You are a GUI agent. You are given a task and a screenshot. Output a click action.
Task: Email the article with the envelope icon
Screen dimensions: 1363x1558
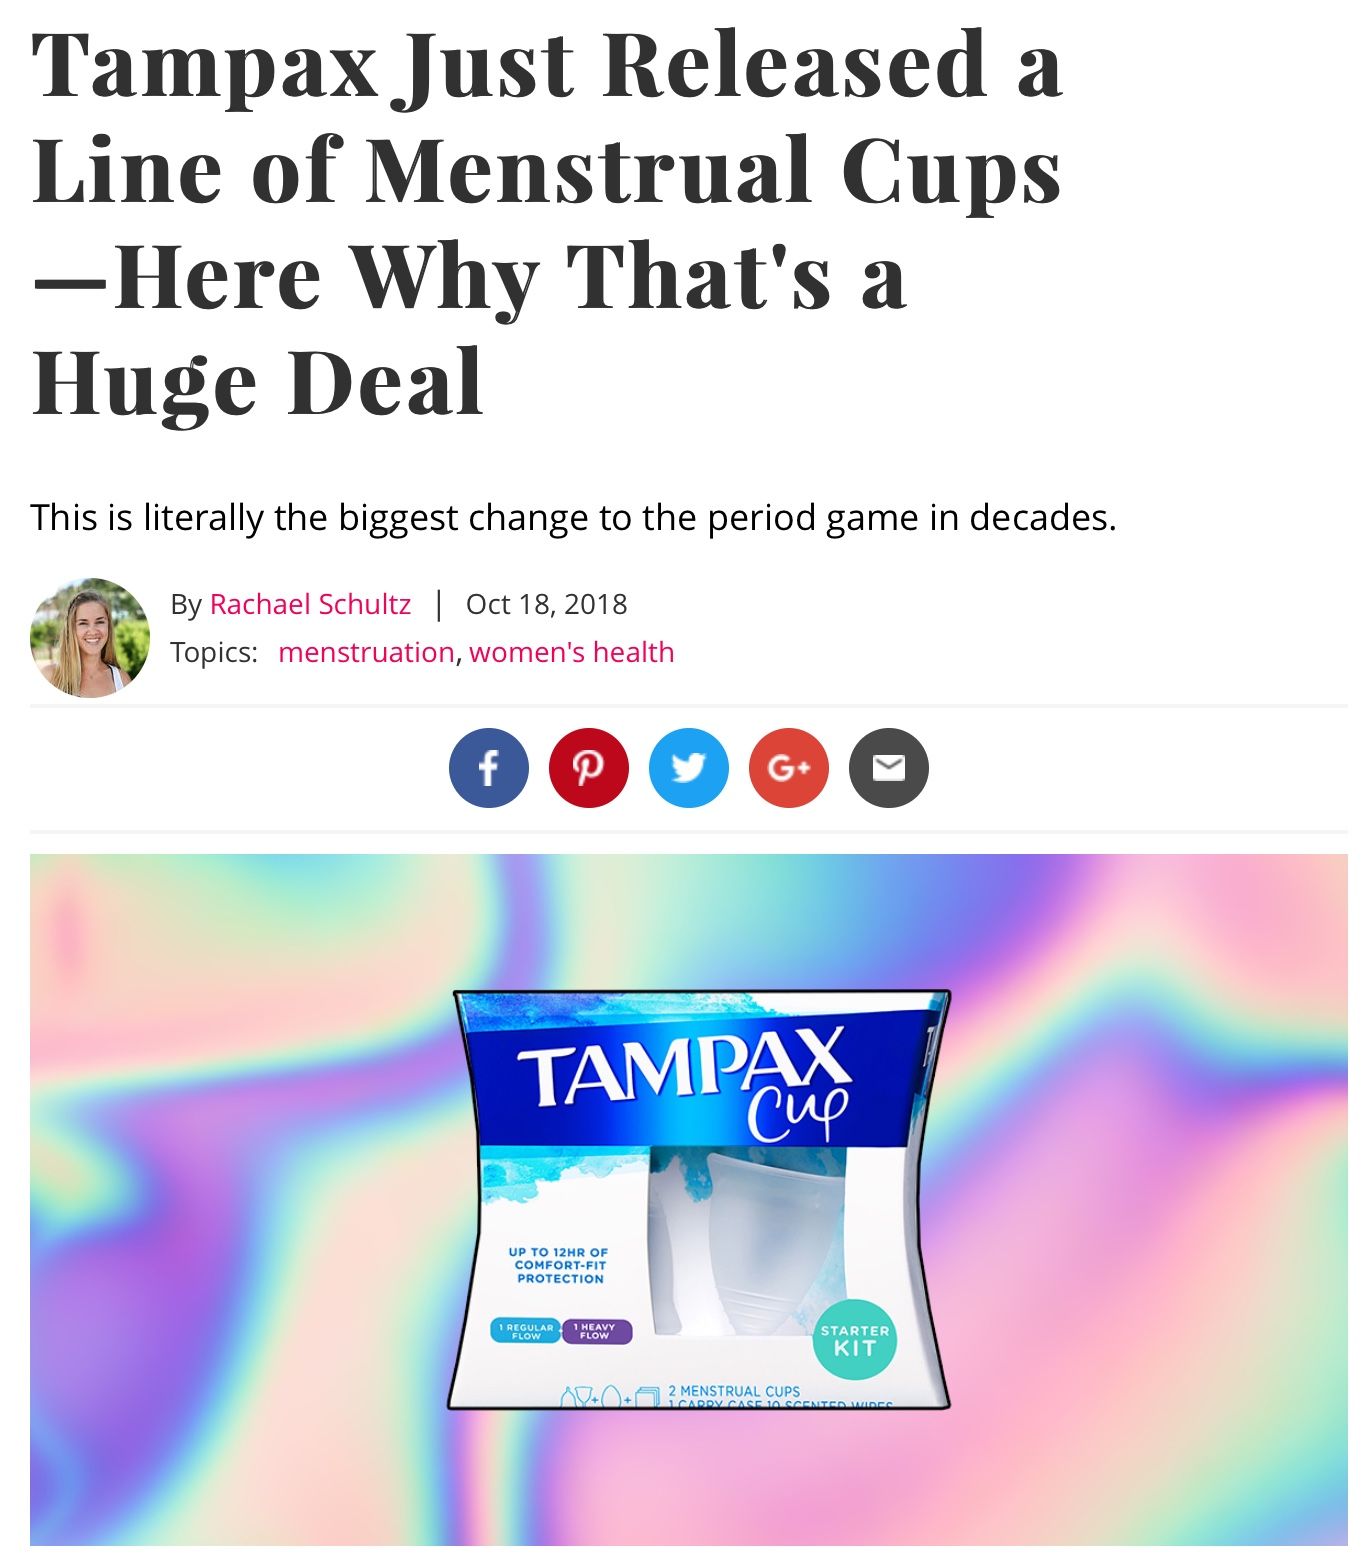[888, 768]
